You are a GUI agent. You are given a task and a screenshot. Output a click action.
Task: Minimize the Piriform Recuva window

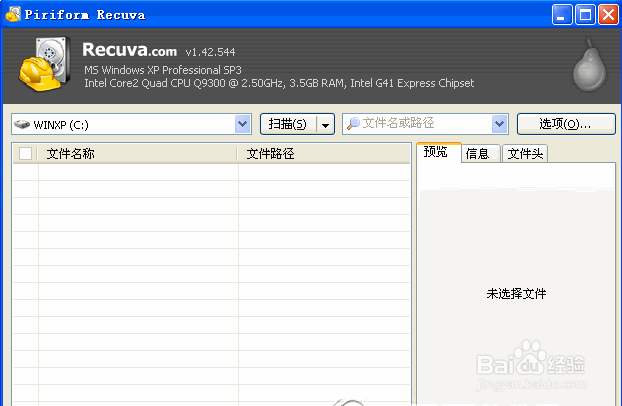tap(562, 15)
